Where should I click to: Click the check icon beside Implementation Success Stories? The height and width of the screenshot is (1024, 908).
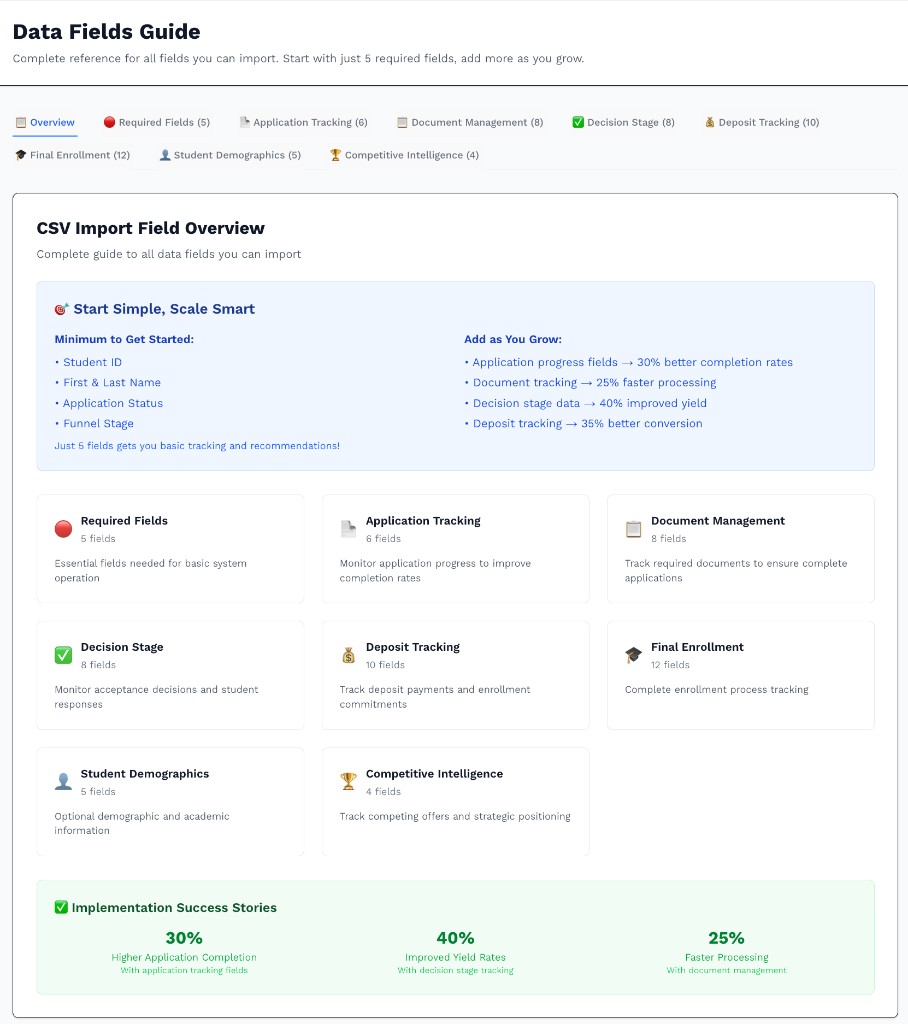click(x=61, y=907)
